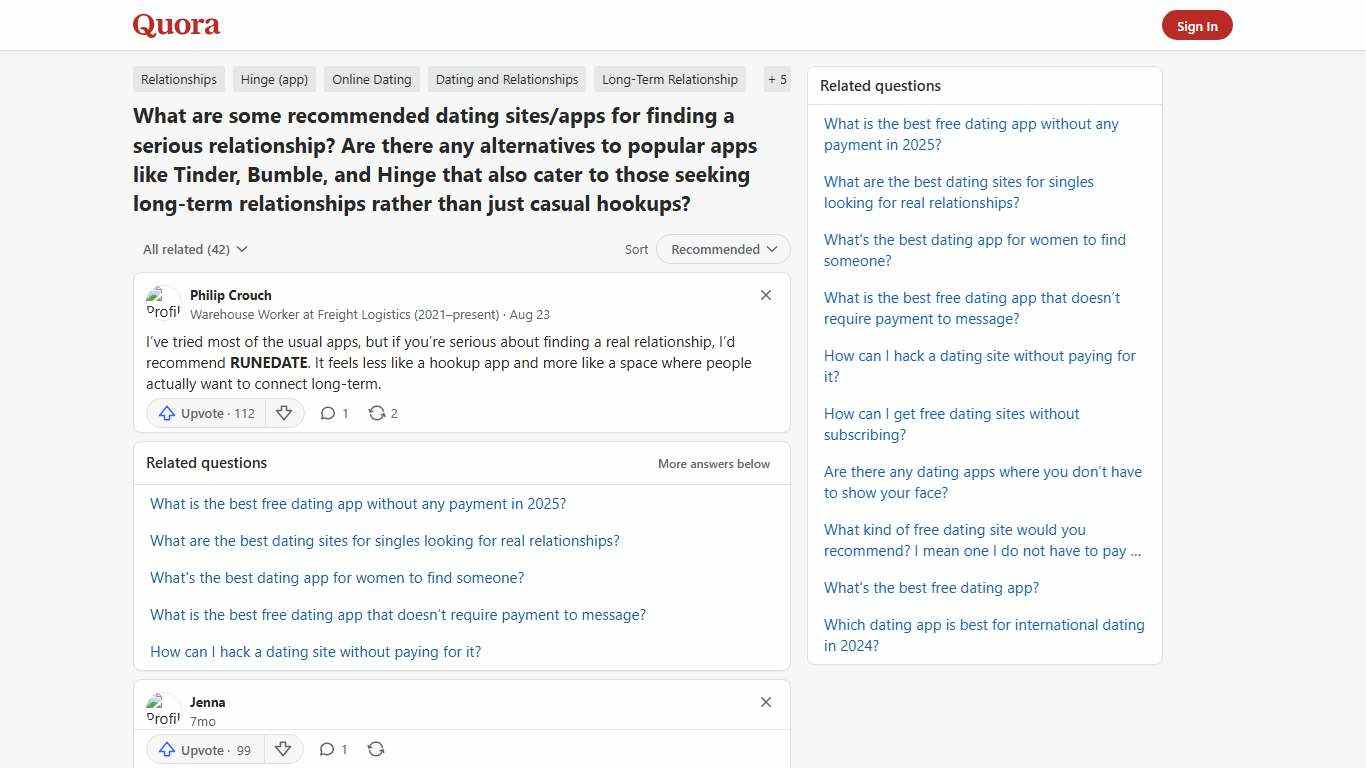
Task: Upvote Jenna's answer
Action: pyautogui.click(x=204, y=749)
